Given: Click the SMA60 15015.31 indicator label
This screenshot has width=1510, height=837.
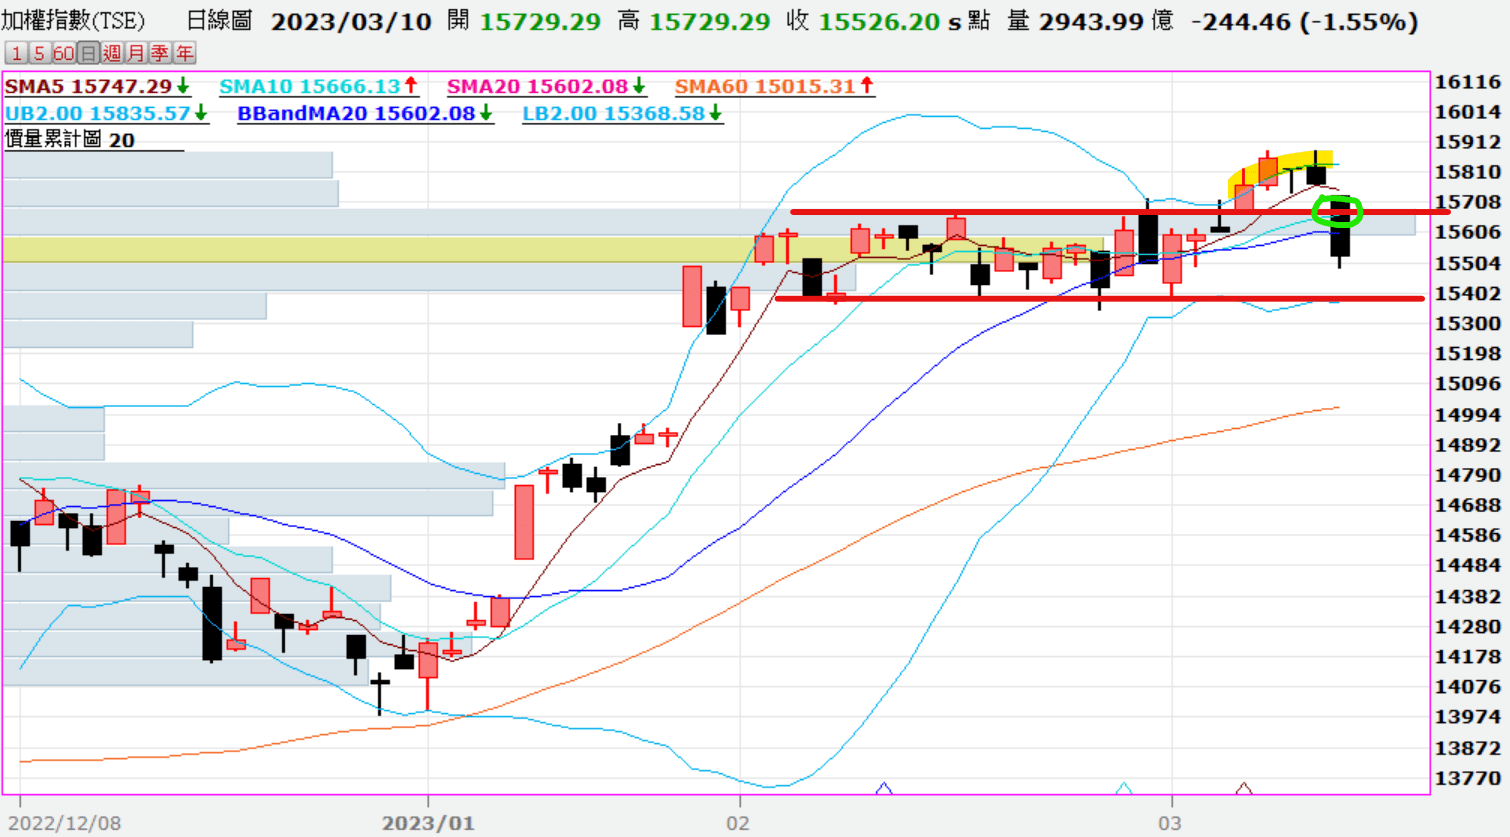Looking at the screenshot, I should [x=766, y=87].
